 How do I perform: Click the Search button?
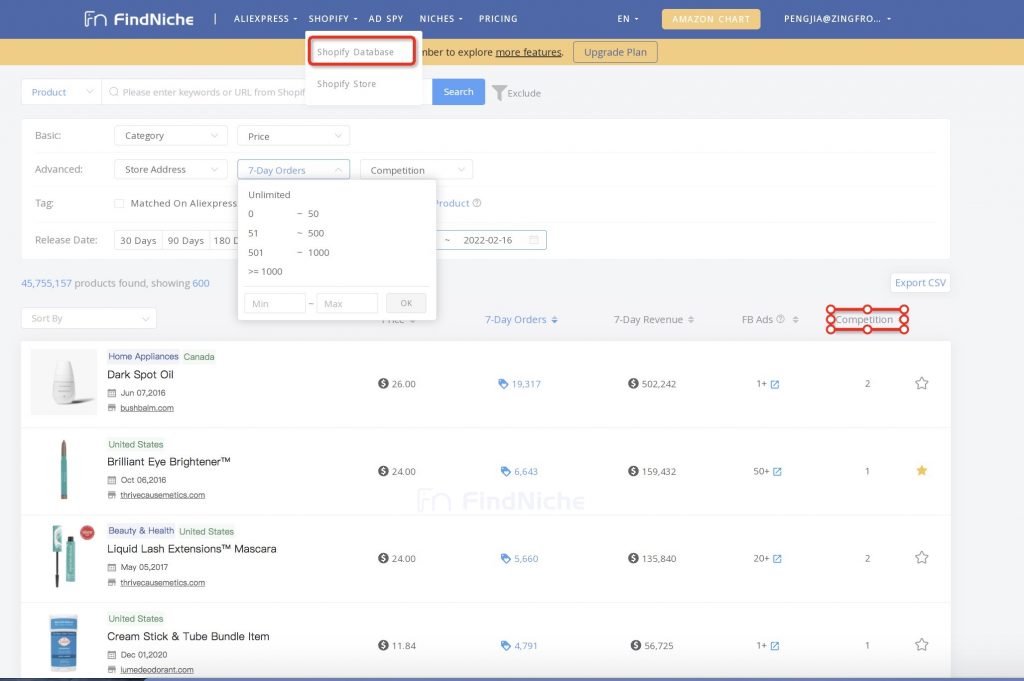click(x=458, y=92)
